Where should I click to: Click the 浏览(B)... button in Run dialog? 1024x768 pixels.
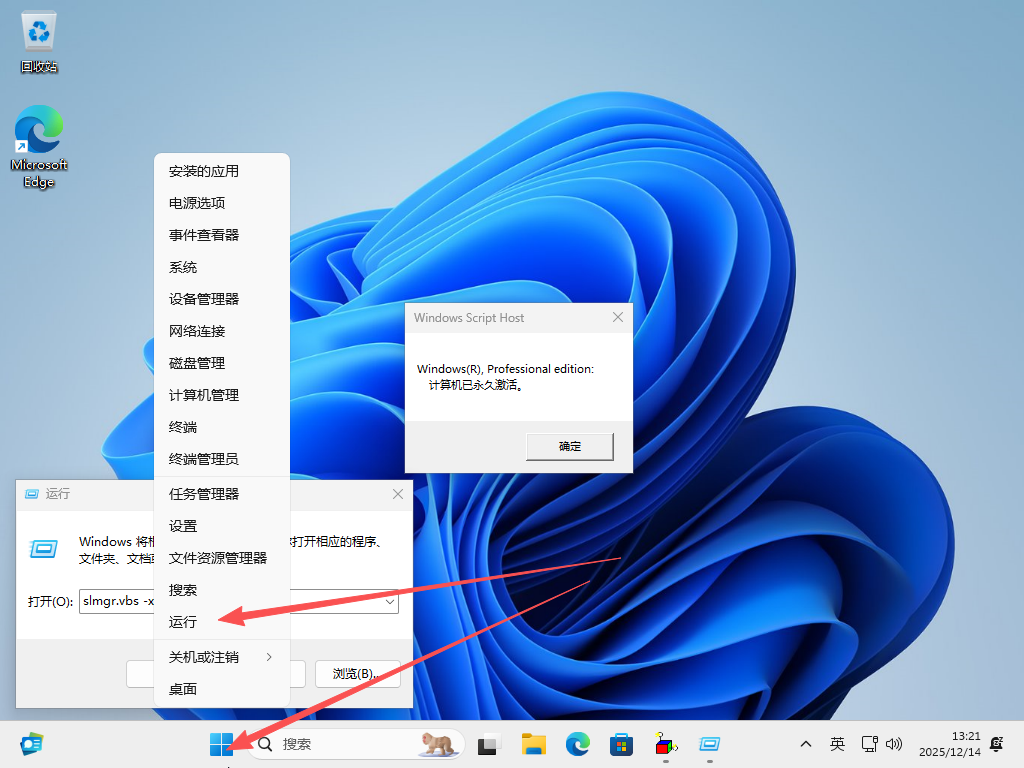[357, 674]
